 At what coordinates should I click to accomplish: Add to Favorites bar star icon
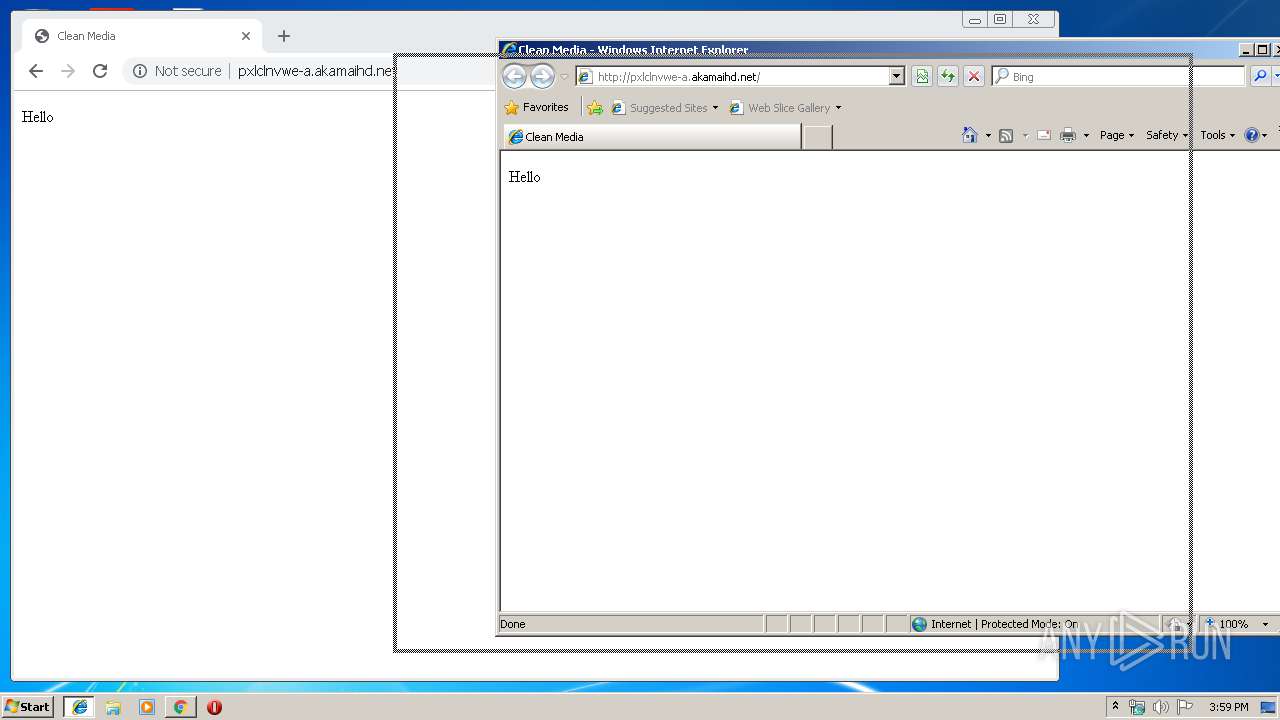click(595, 108)
